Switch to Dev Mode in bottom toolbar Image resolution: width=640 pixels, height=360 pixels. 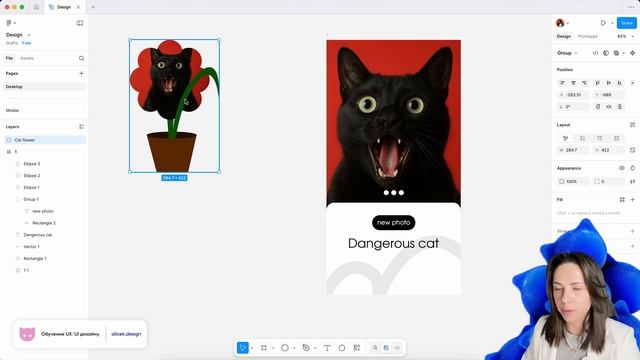coord(397,348)
